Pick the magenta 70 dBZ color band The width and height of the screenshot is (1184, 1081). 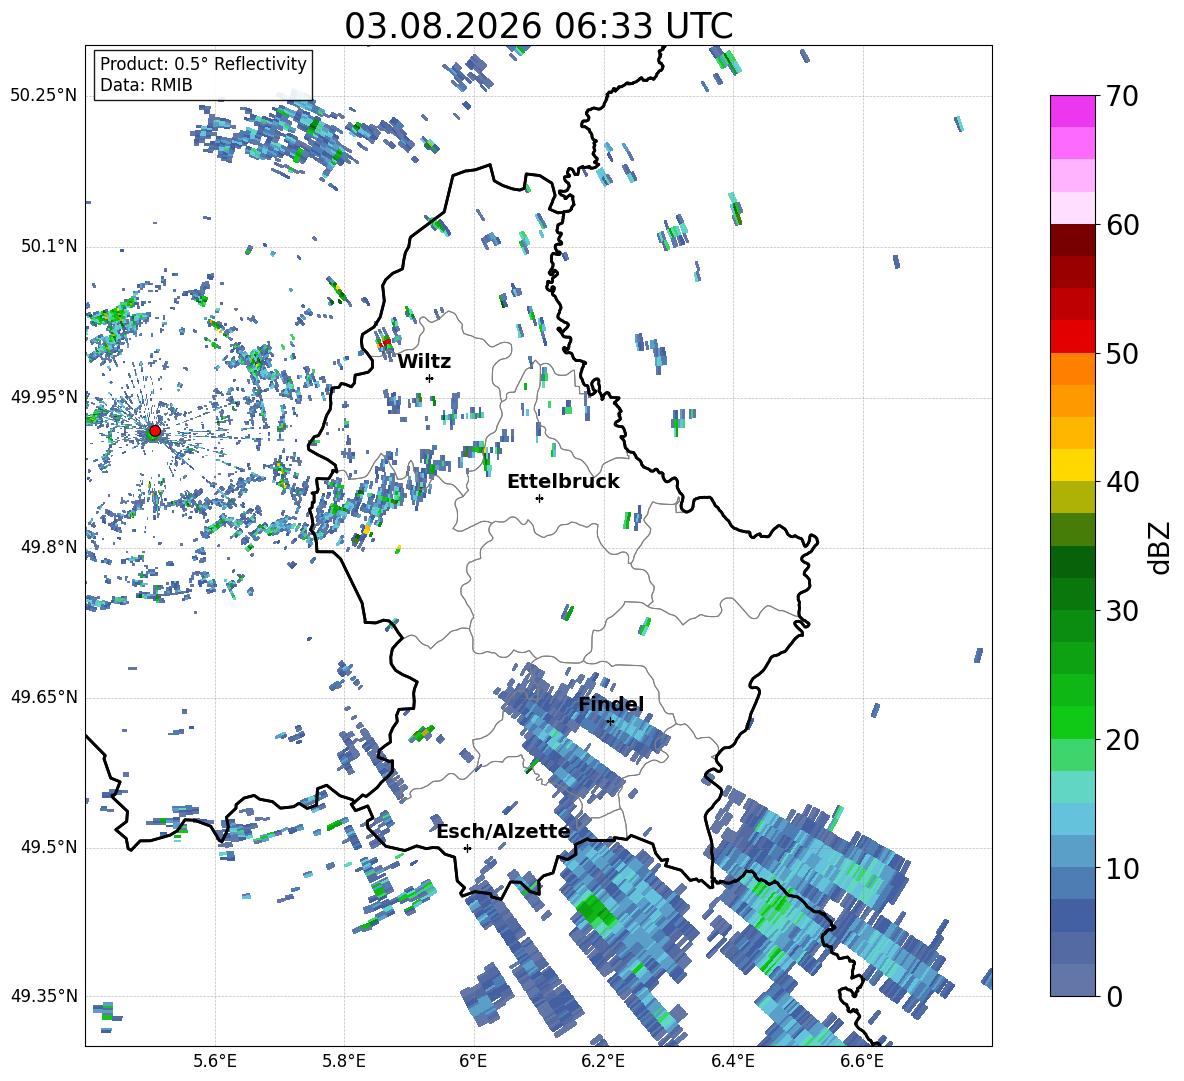[1072, 111]
